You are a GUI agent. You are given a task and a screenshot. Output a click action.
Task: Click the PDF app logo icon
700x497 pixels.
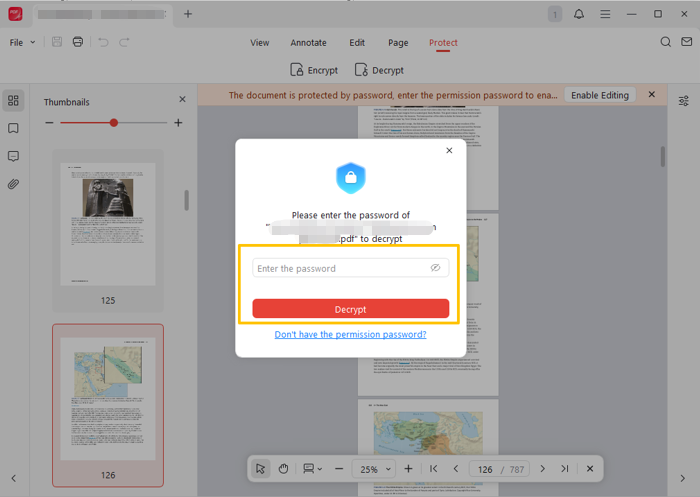(15, 14)
